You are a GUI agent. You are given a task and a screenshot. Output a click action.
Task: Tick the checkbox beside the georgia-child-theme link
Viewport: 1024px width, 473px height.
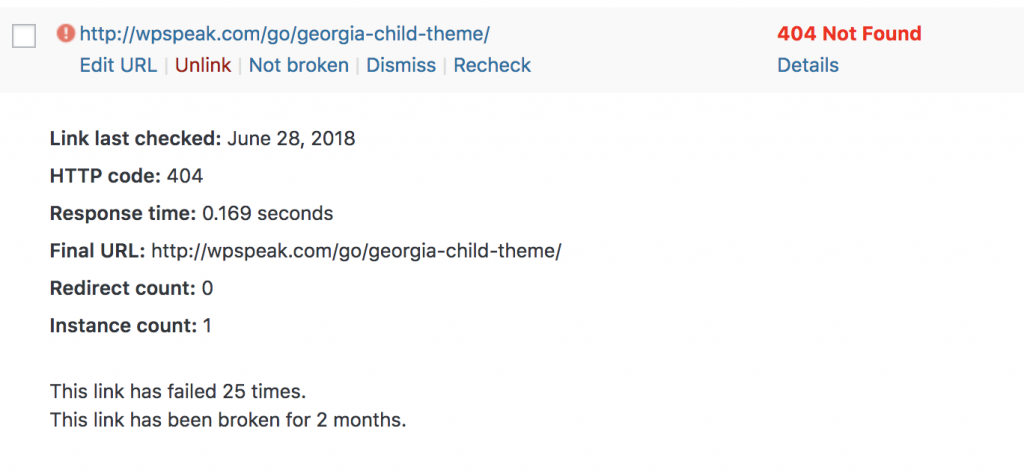pos(24,36)
